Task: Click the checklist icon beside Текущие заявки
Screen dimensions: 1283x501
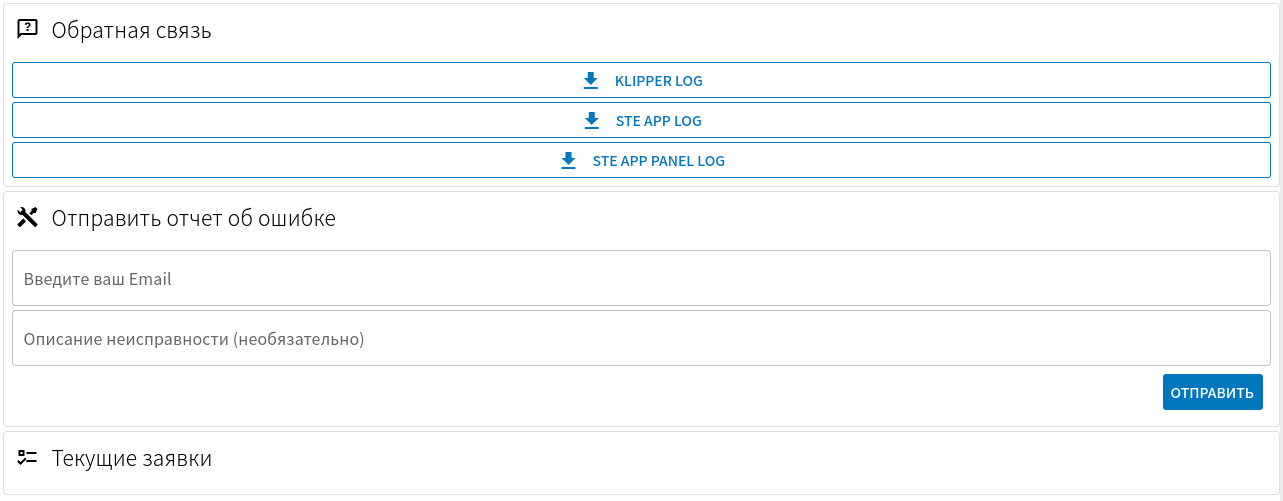Action: pyautogui.click(x=28, y=458)
